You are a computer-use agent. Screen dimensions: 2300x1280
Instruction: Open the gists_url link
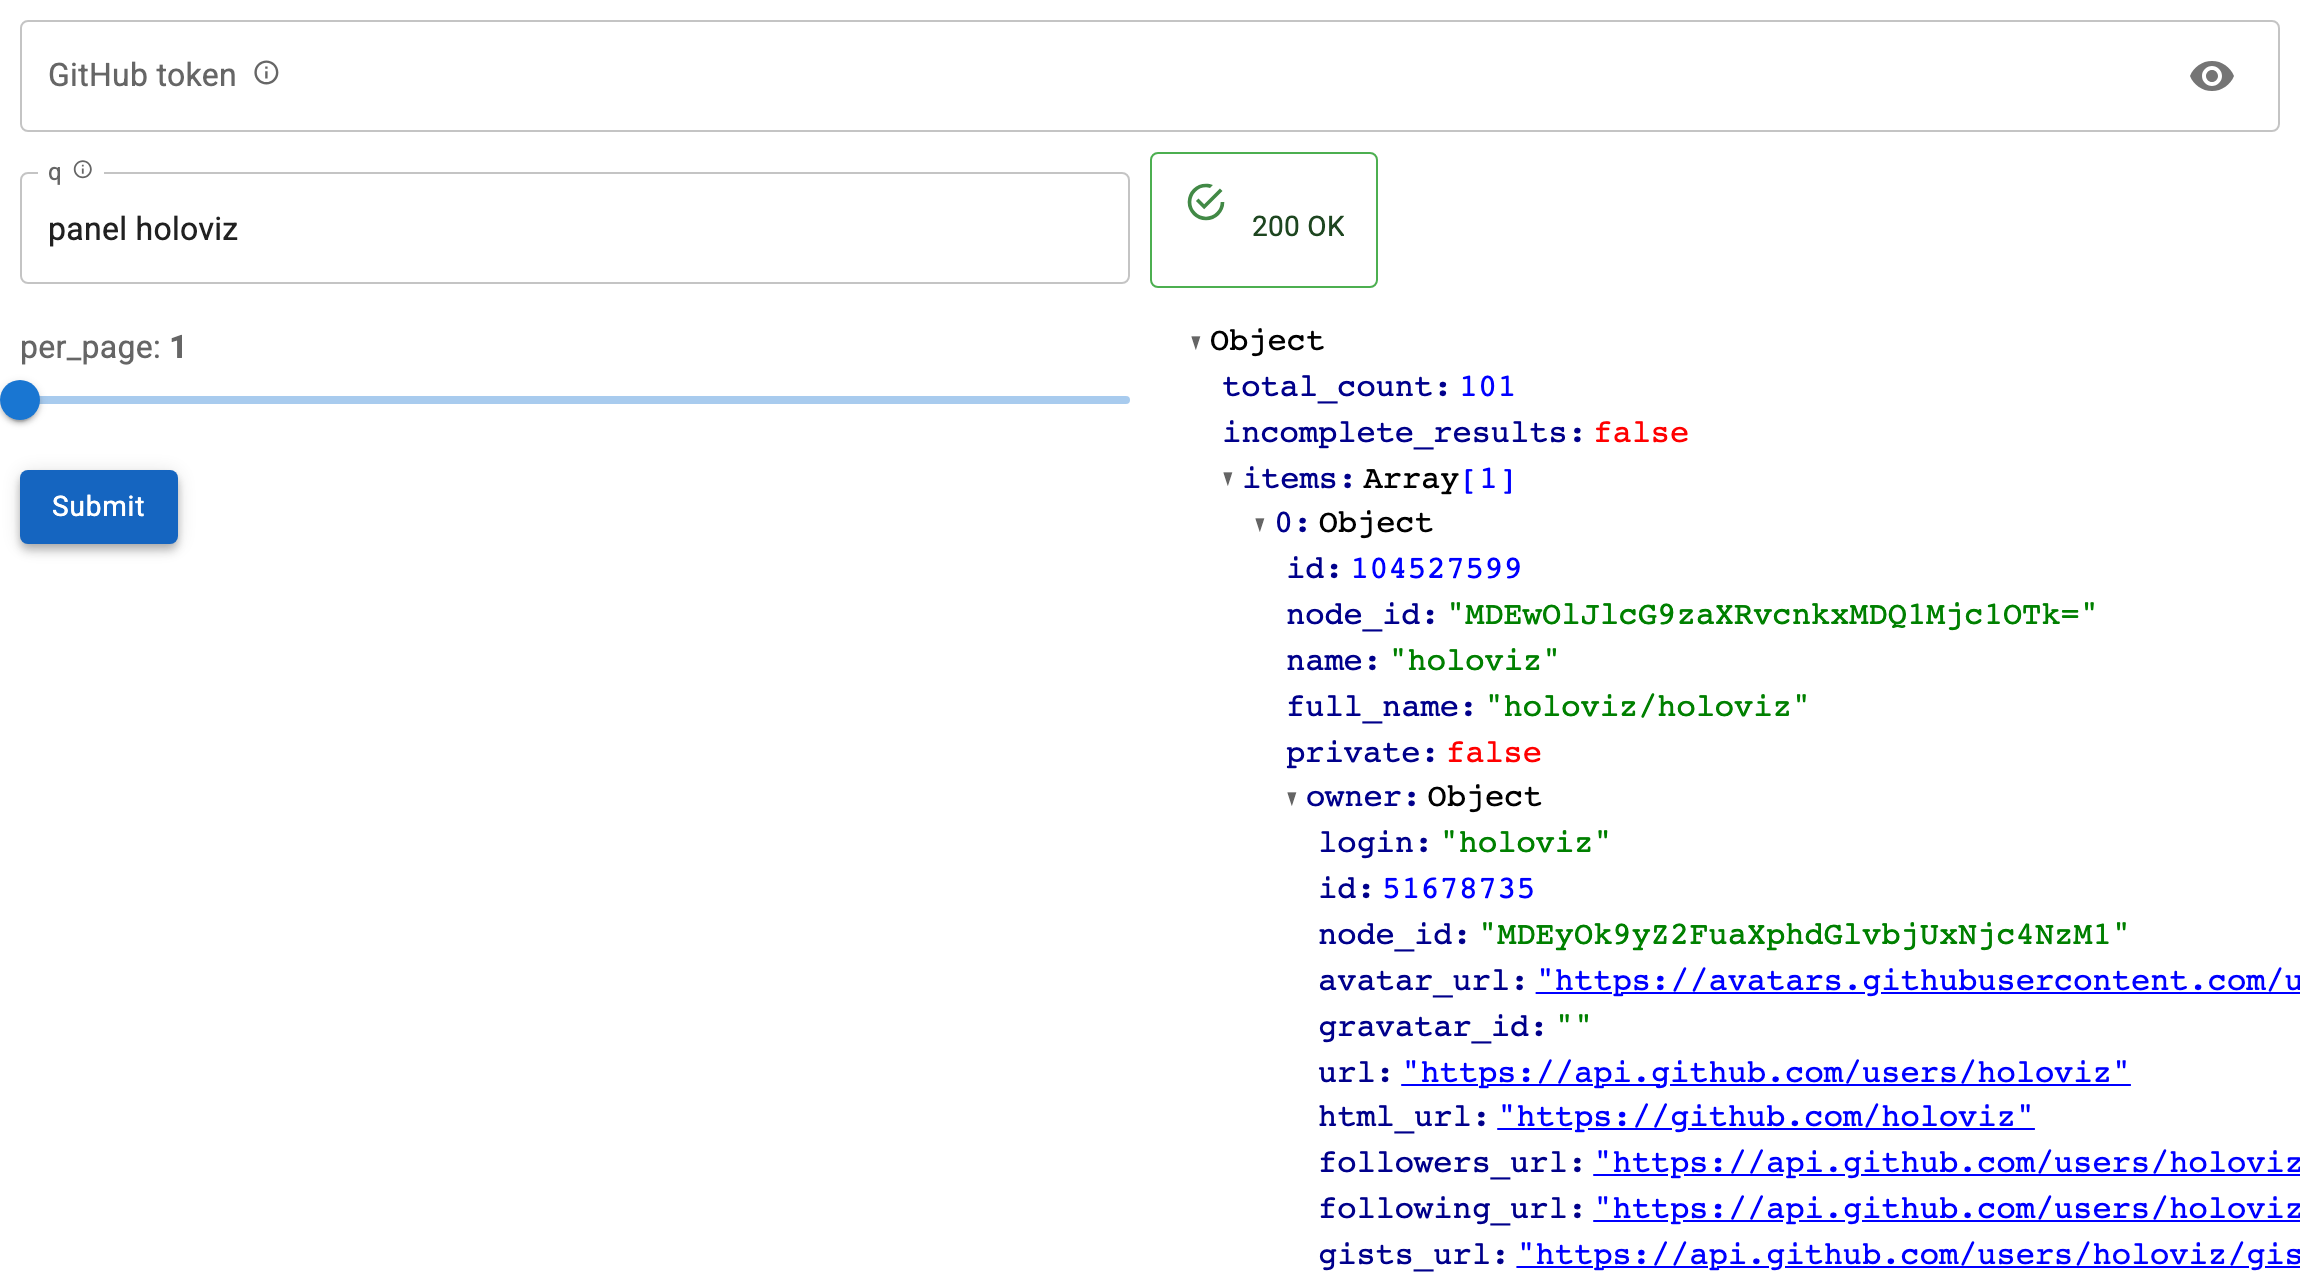[1908, 1255]
